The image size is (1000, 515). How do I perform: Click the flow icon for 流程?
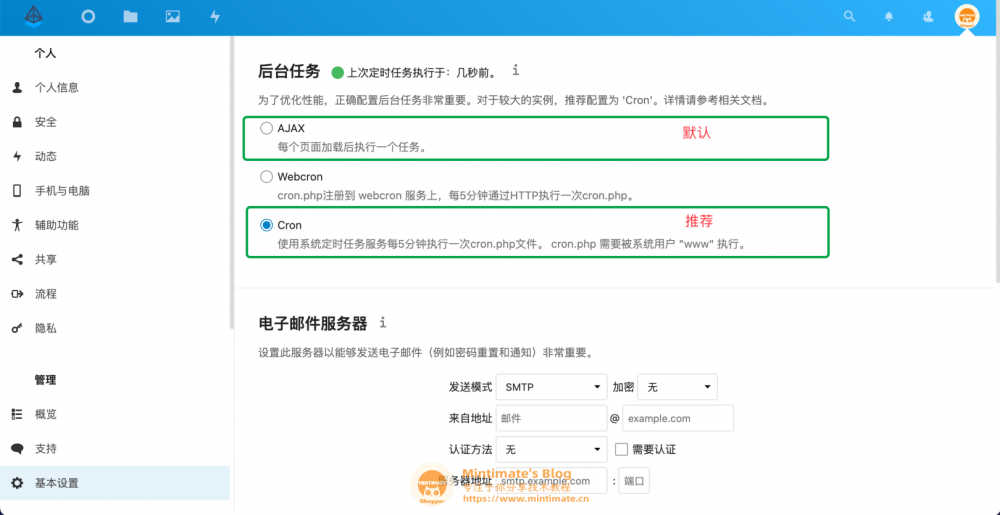pos(17,294)
